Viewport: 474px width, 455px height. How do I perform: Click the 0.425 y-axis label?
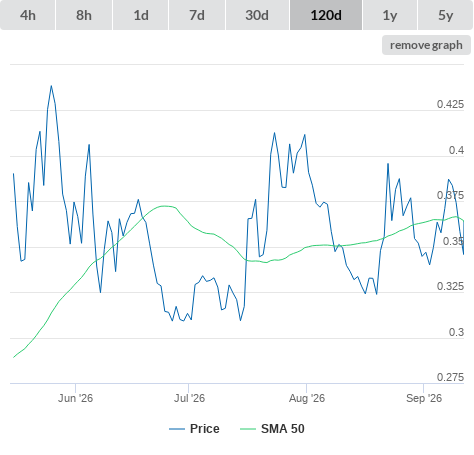(x=450, y=104)
